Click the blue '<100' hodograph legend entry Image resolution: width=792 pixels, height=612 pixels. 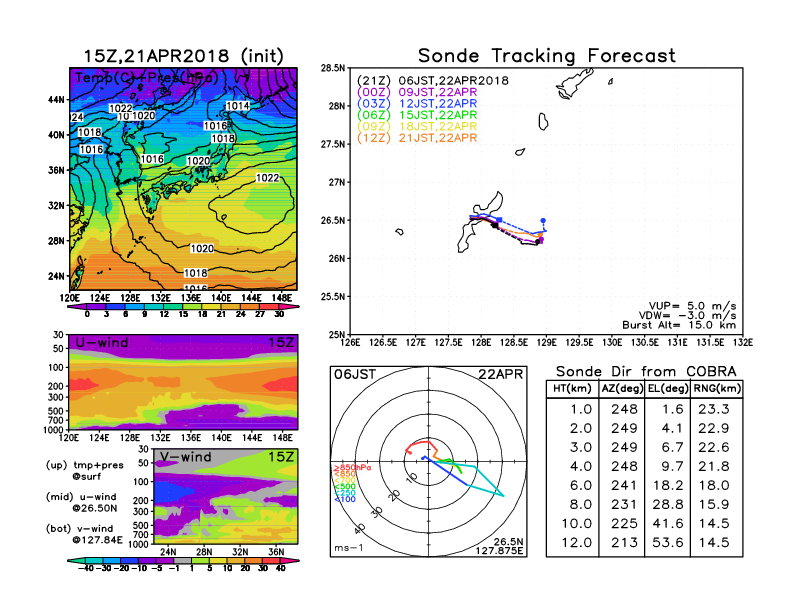click(344, 499)
